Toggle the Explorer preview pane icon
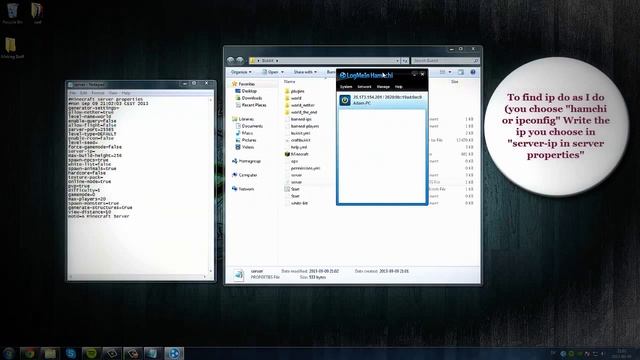 460,72
